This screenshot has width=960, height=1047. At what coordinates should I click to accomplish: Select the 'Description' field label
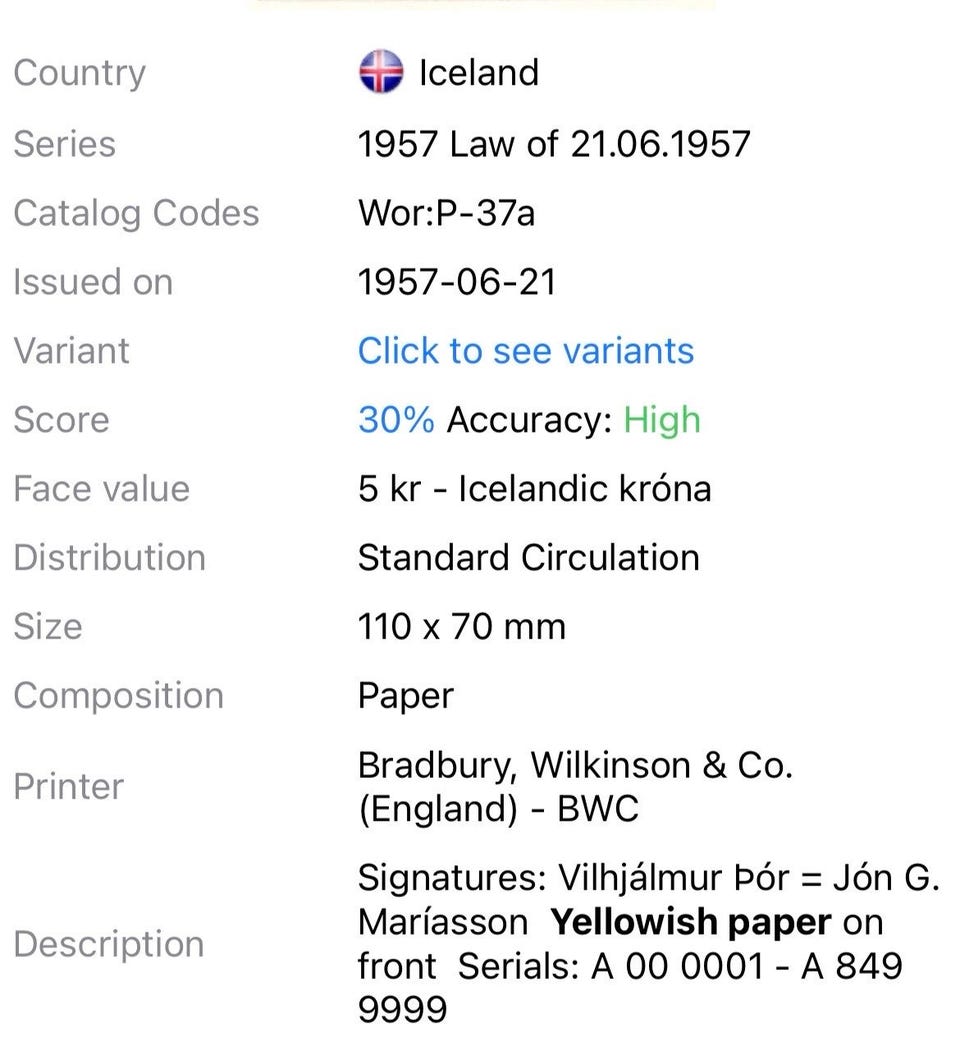(109, 944)
